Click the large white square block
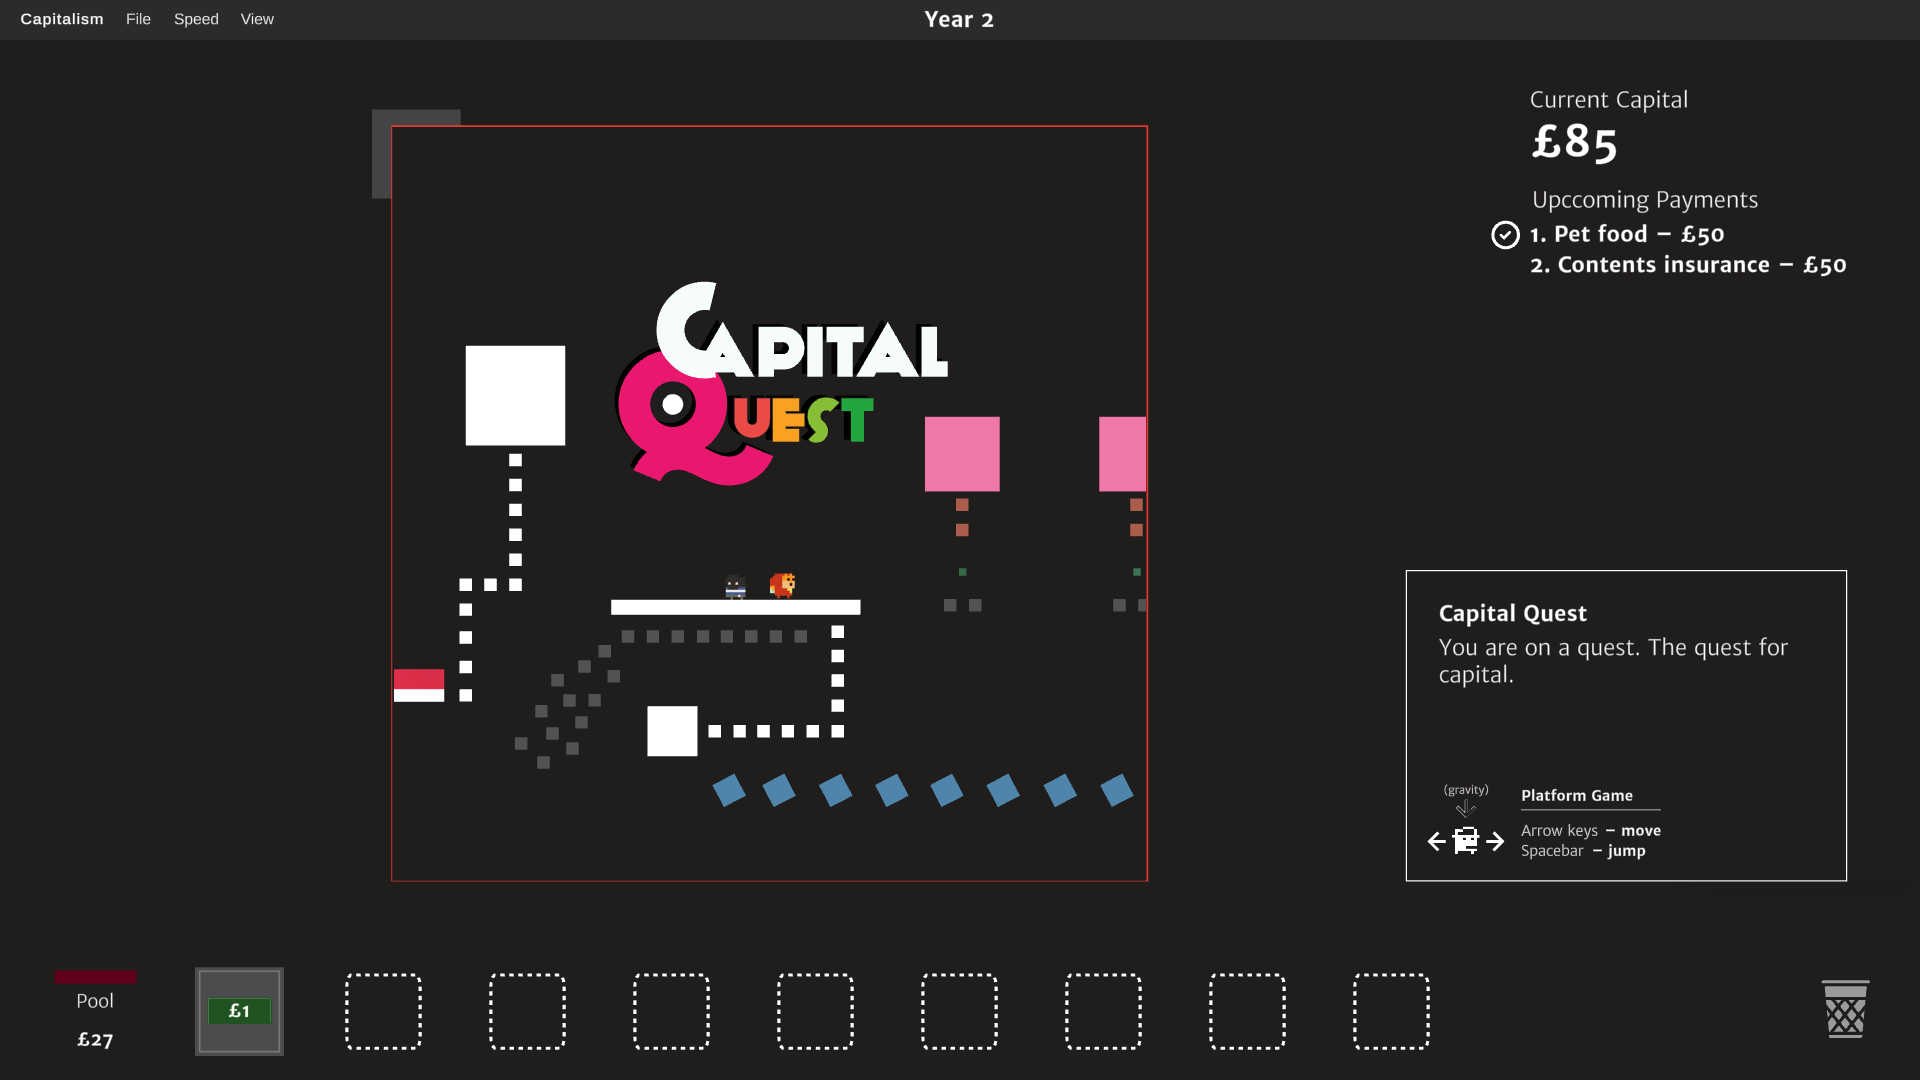 coord(515,396)
